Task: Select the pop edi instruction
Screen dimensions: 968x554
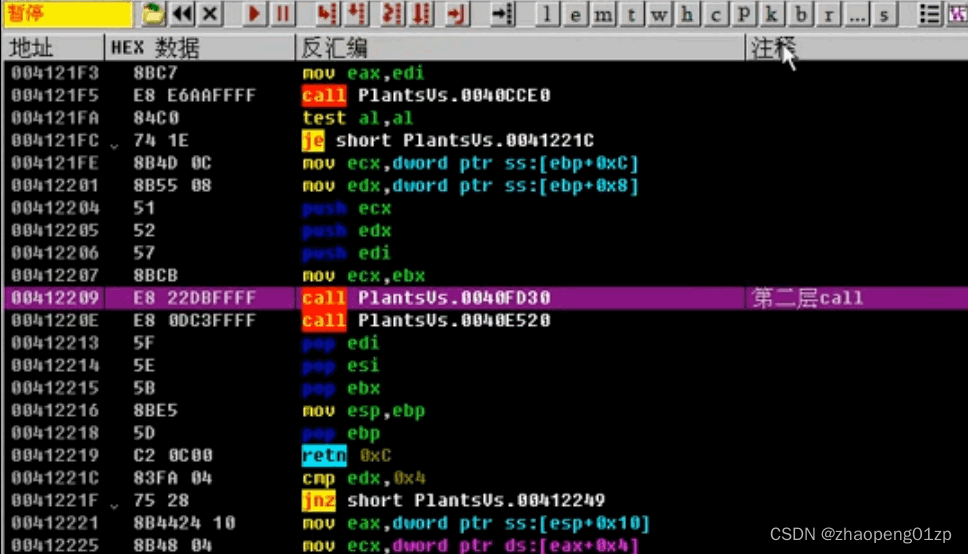Action: pos(341,343)
